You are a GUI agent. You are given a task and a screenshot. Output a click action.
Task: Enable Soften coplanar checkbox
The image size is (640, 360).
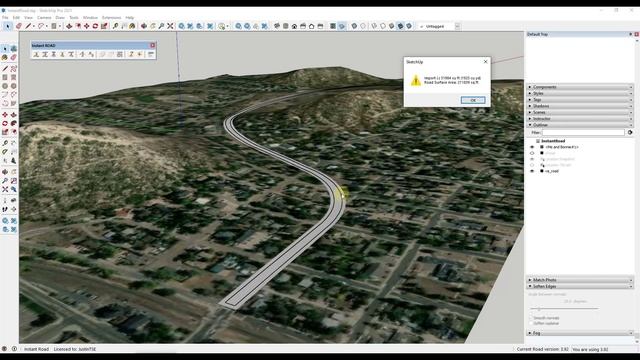[531, 323]
